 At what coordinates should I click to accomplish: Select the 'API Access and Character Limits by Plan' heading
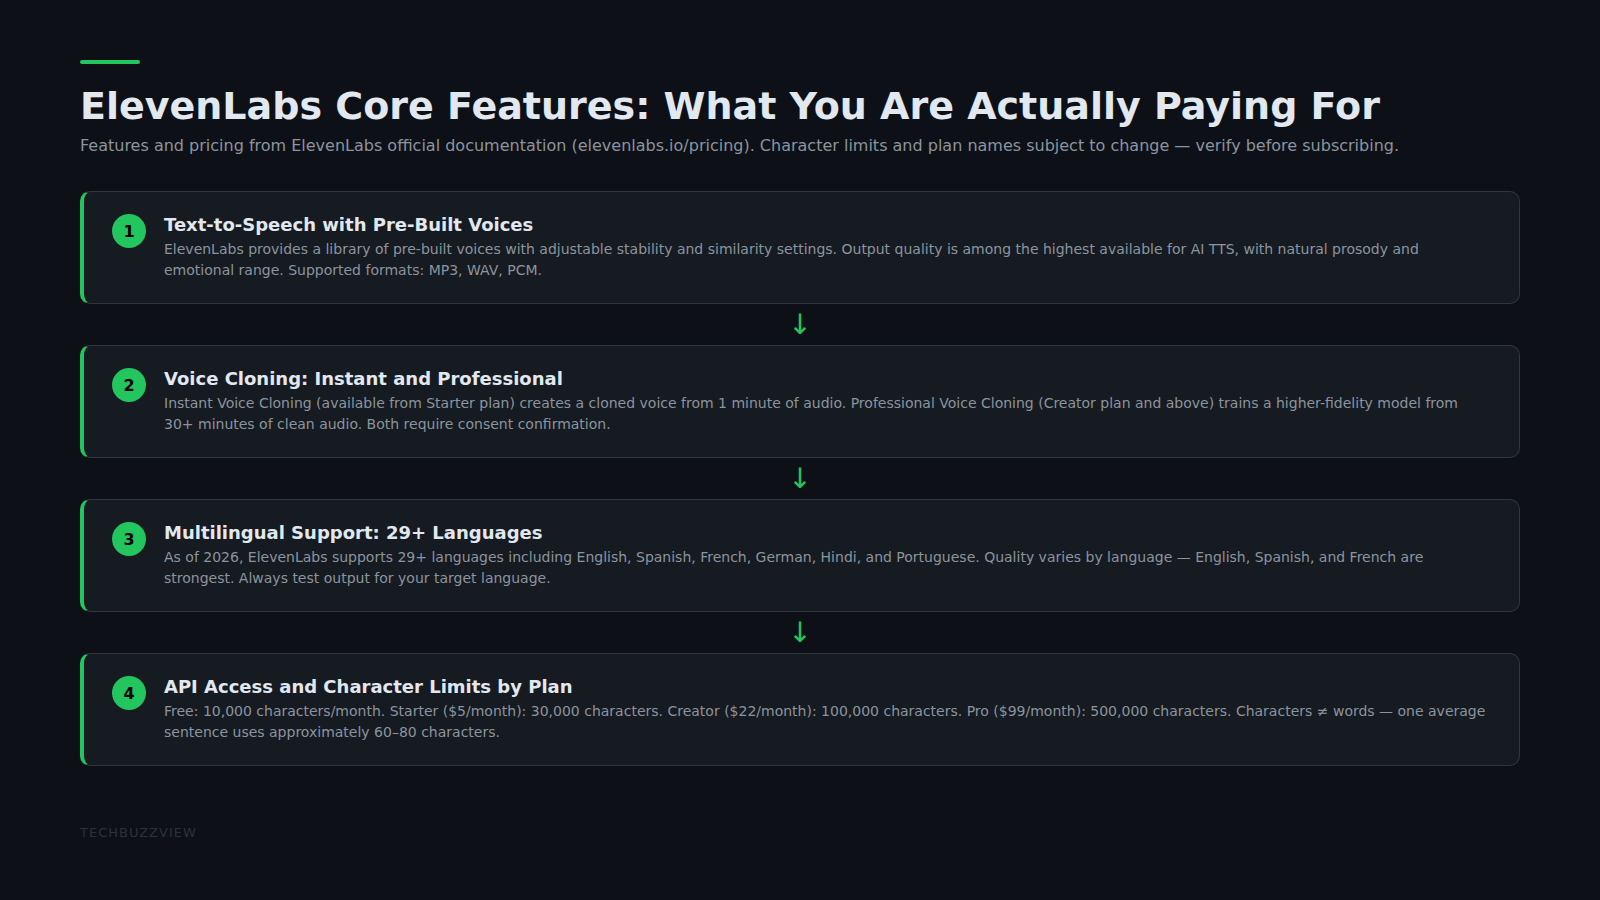[x=368, y=687]
